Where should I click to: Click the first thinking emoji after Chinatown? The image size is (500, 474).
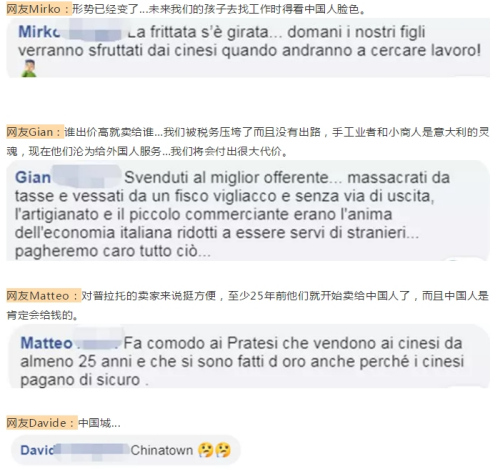(206, 450)
